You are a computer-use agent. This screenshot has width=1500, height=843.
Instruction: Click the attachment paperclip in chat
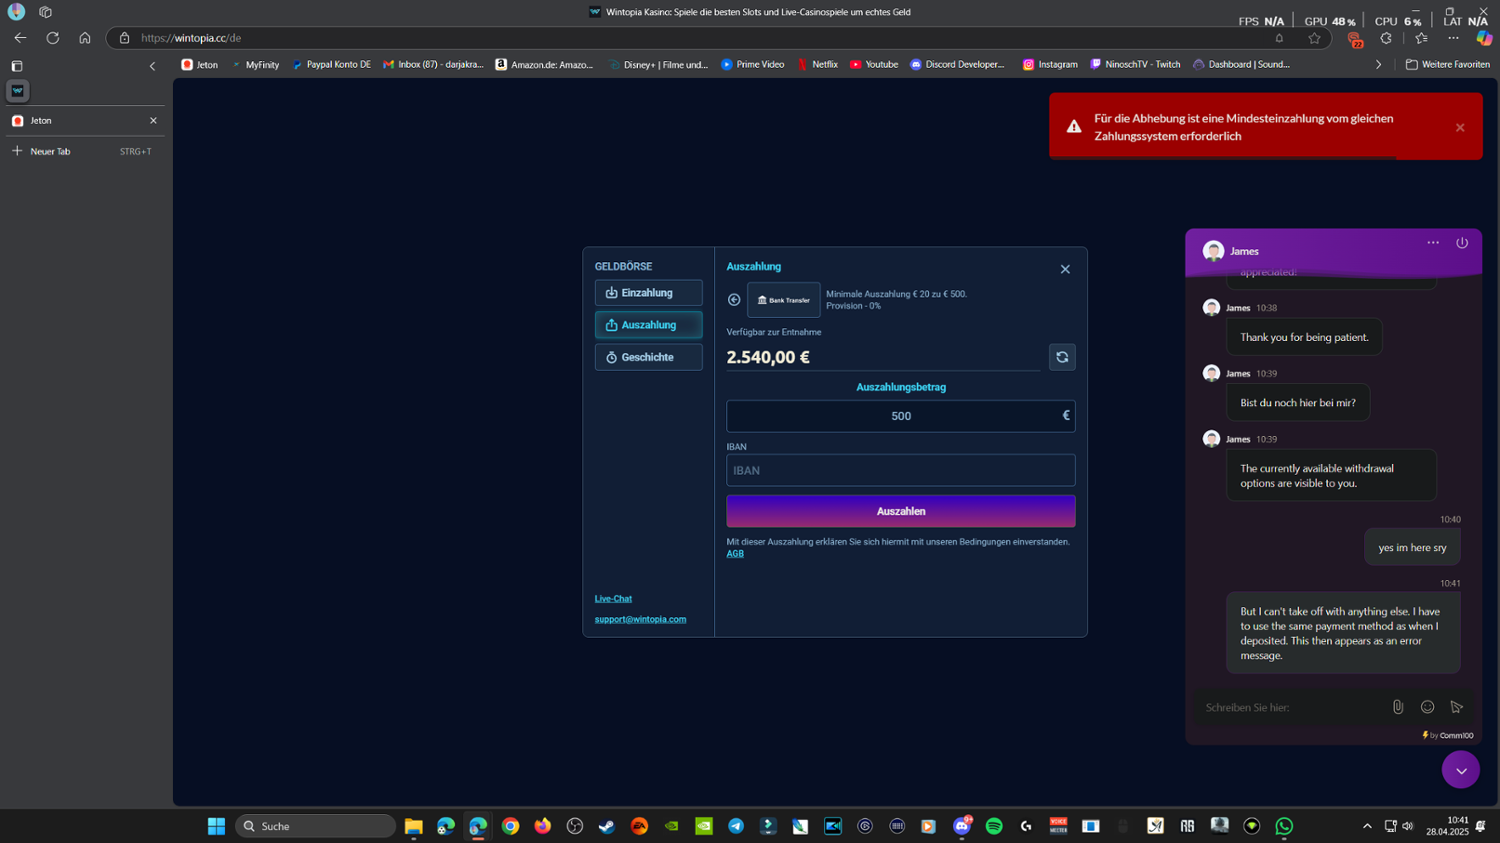(1398, 707)
